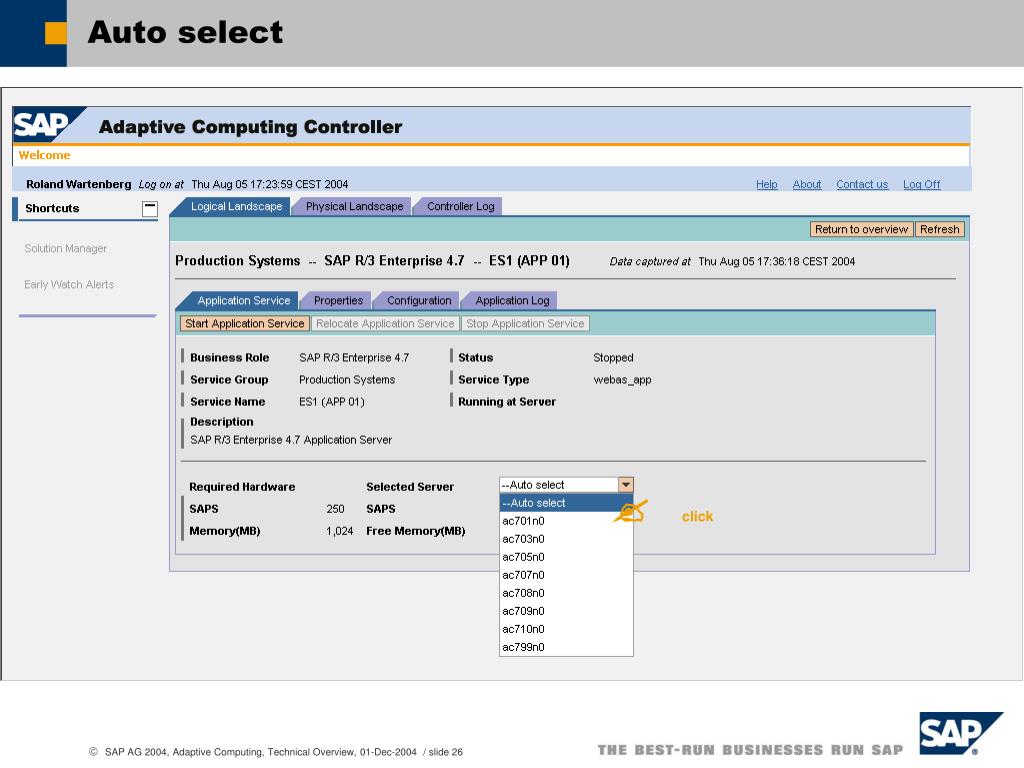The height and width of the screenshot is (768, 1024).
Task: Click the 'Business Role' label
Action: click(x=229, y=357)
